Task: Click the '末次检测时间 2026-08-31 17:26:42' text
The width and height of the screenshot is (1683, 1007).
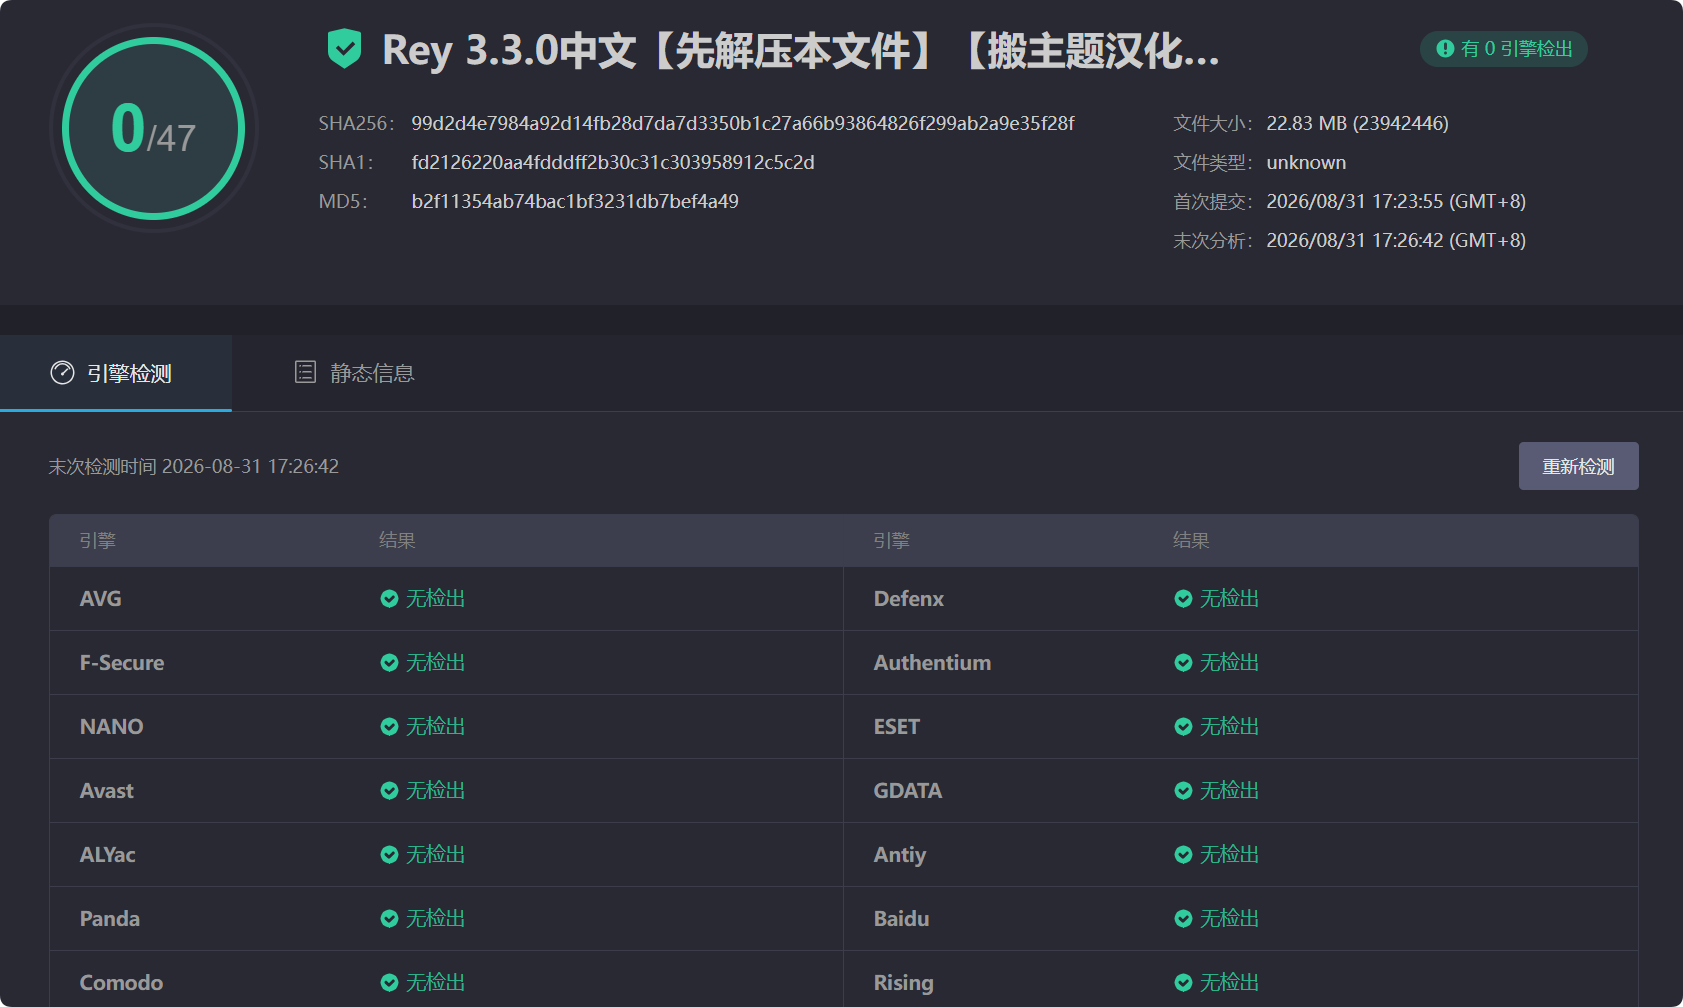Action: 194,466
